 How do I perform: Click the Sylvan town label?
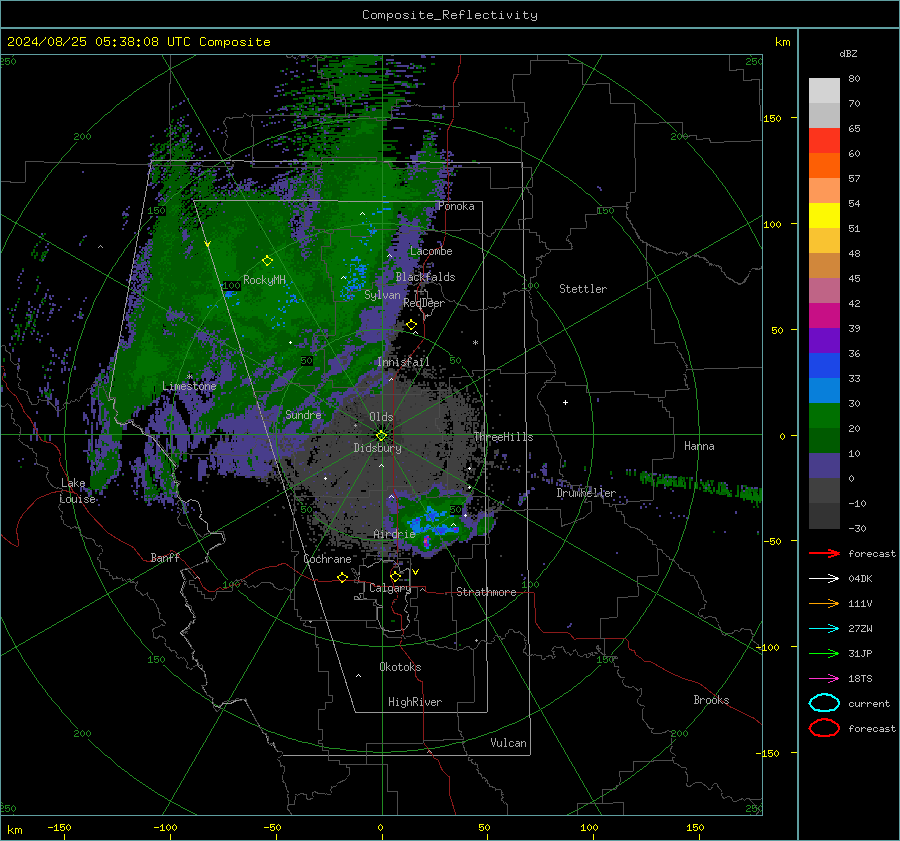(382, 295)
